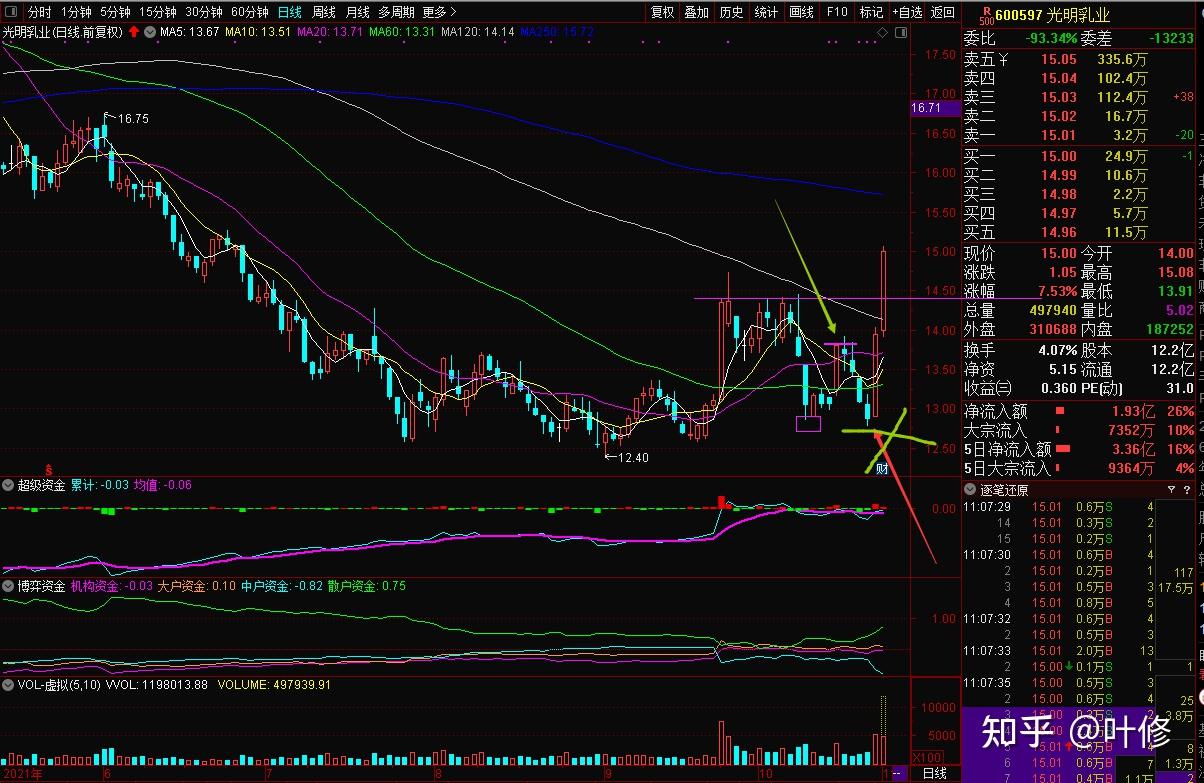Click the red up-arrow next to 光明乳业 title
The height and width of the screenshot is (783, 1204).
pos(133,32)
